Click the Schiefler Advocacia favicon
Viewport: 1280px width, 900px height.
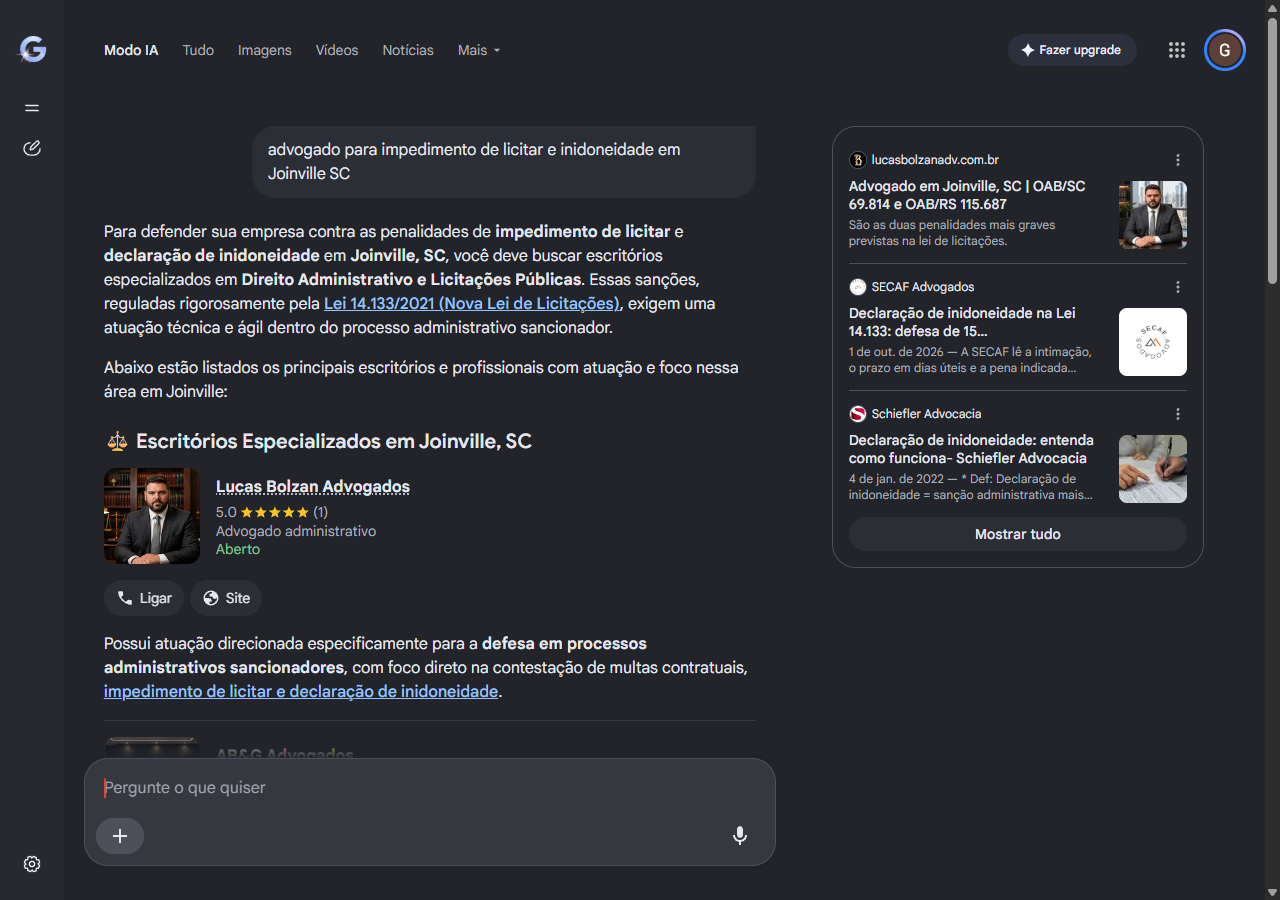pyautogui.click(x=858, y=414)
